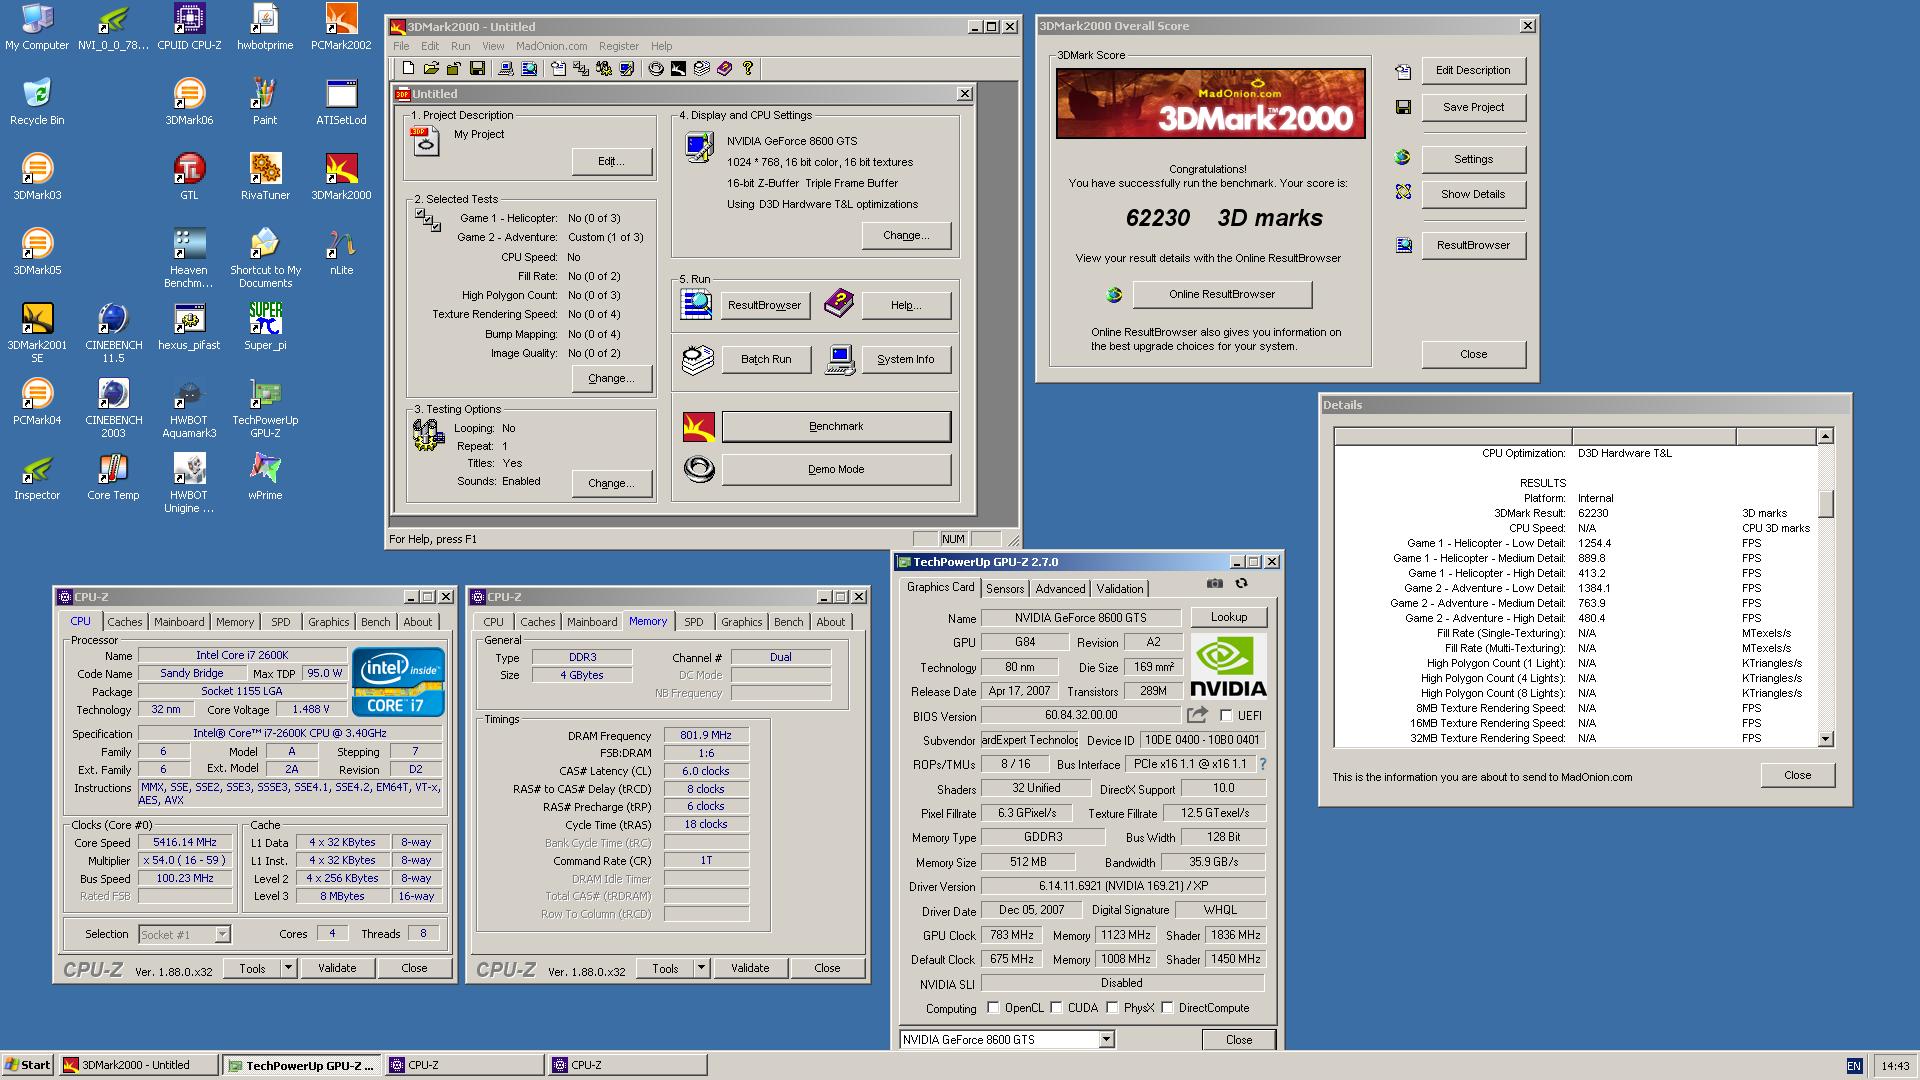Click the benchmark run black toolbar icon

[x=678, y=68]
